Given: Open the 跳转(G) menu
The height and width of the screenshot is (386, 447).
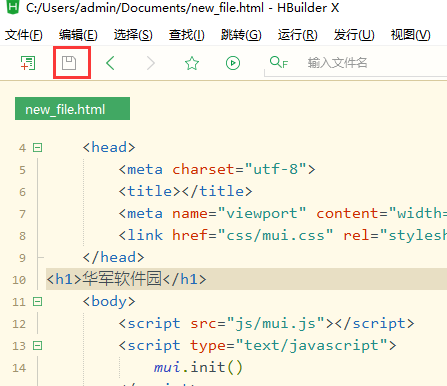Looking at the screenshot, I should point(241,35).
